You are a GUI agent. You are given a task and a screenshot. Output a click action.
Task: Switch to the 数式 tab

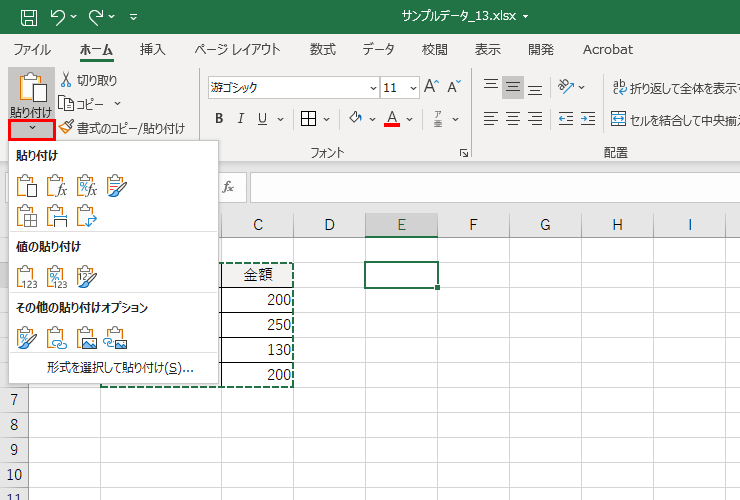click(323, 50)
